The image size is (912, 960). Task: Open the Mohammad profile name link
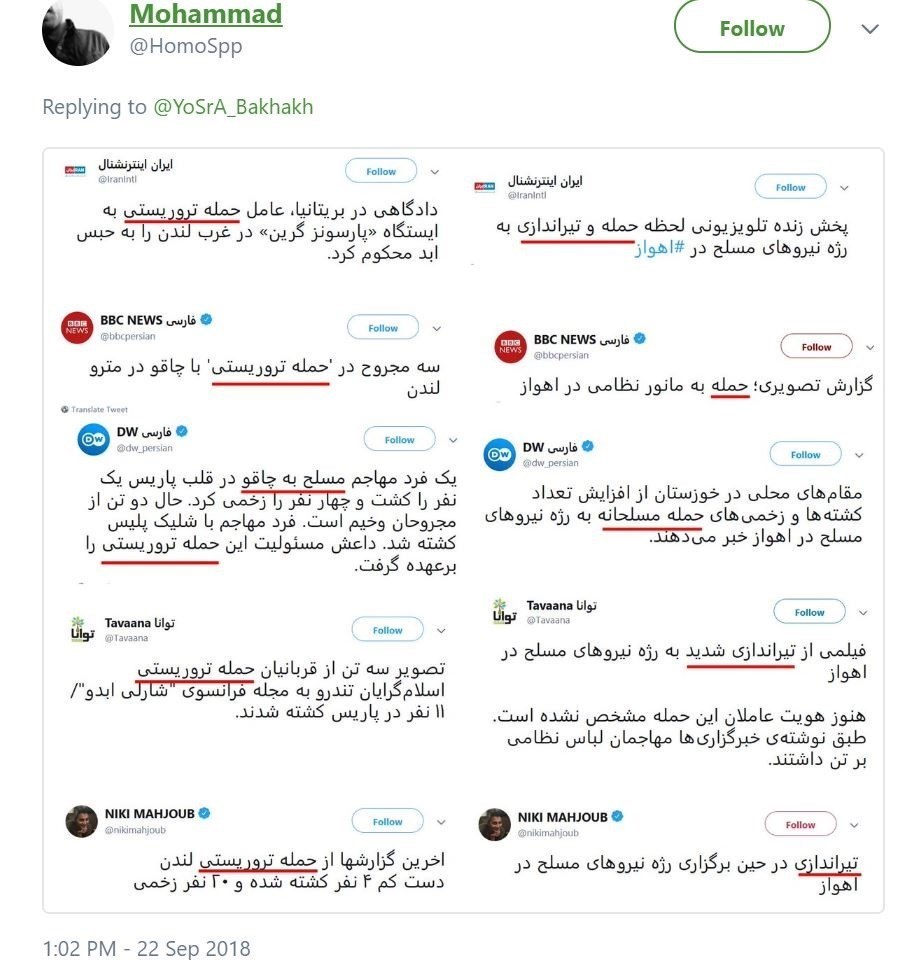pos(206,15)
